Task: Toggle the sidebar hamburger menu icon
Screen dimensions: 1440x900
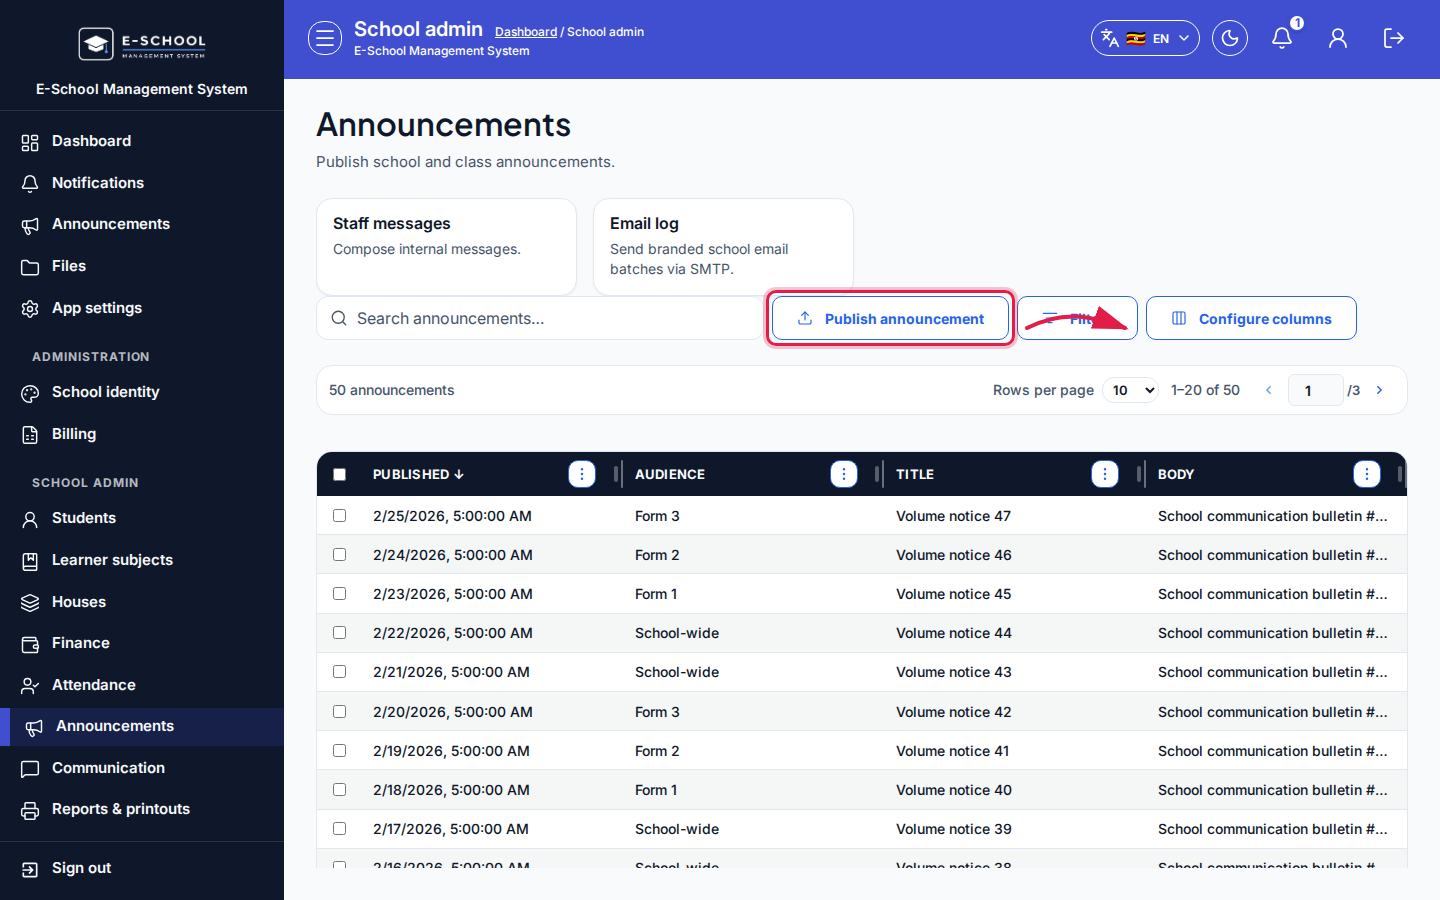Action: 325,38
